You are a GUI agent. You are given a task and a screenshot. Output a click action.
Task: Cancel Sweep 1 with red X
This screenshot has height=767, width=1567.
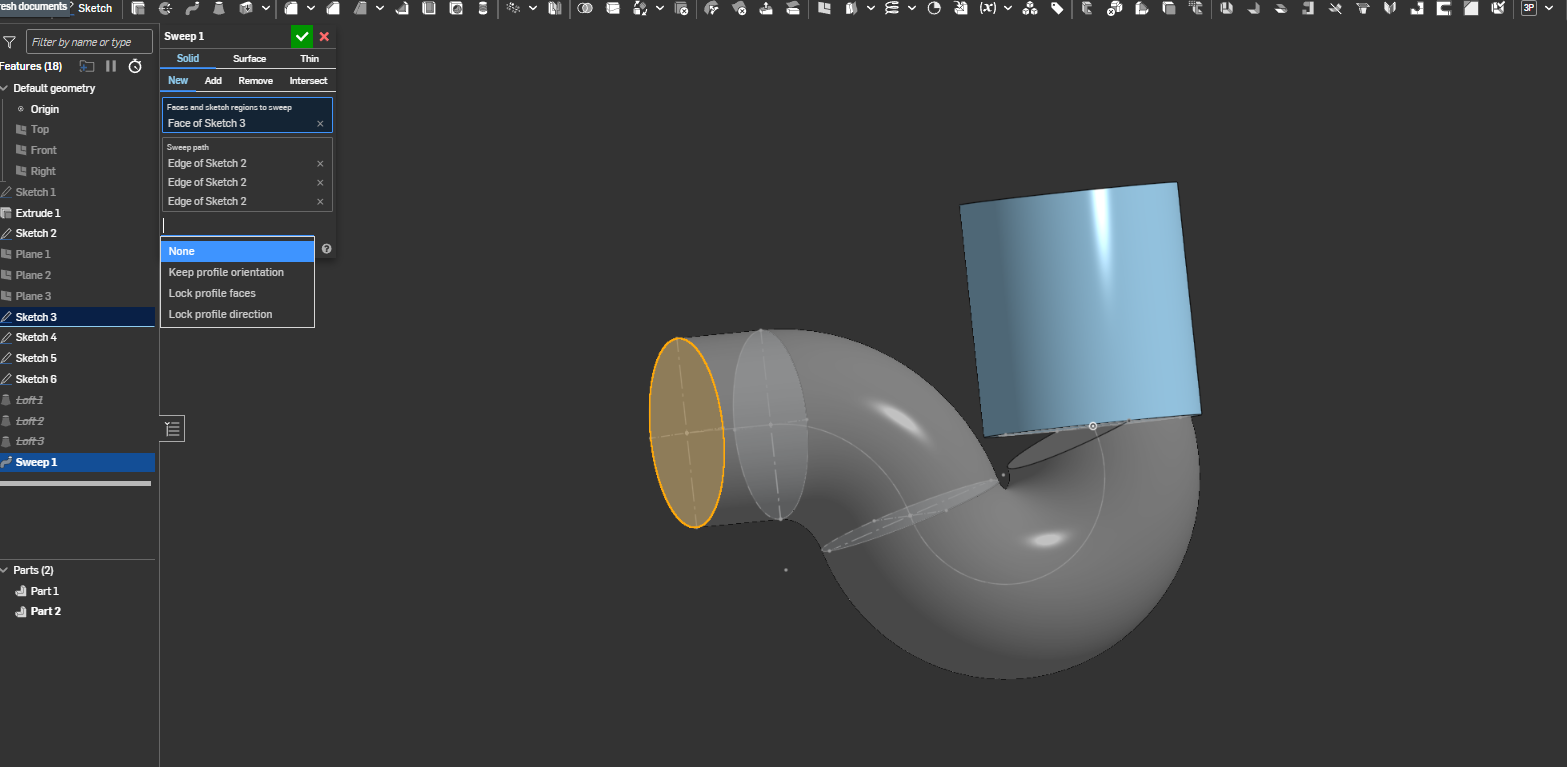(324, 37)
